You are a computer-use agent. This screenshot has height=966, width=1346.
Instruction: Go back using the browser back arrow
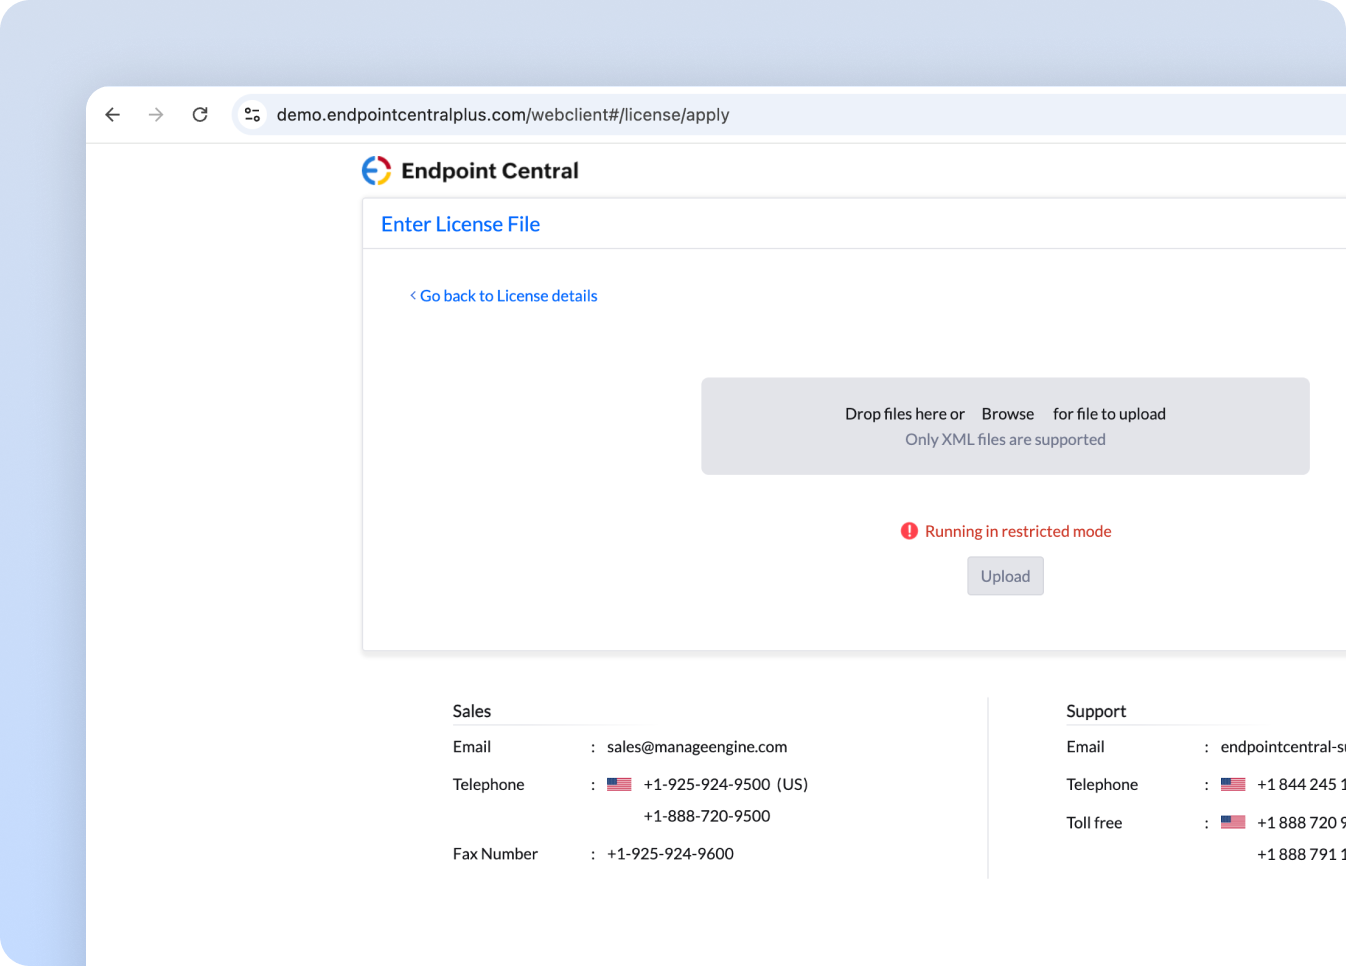point(113,115)
